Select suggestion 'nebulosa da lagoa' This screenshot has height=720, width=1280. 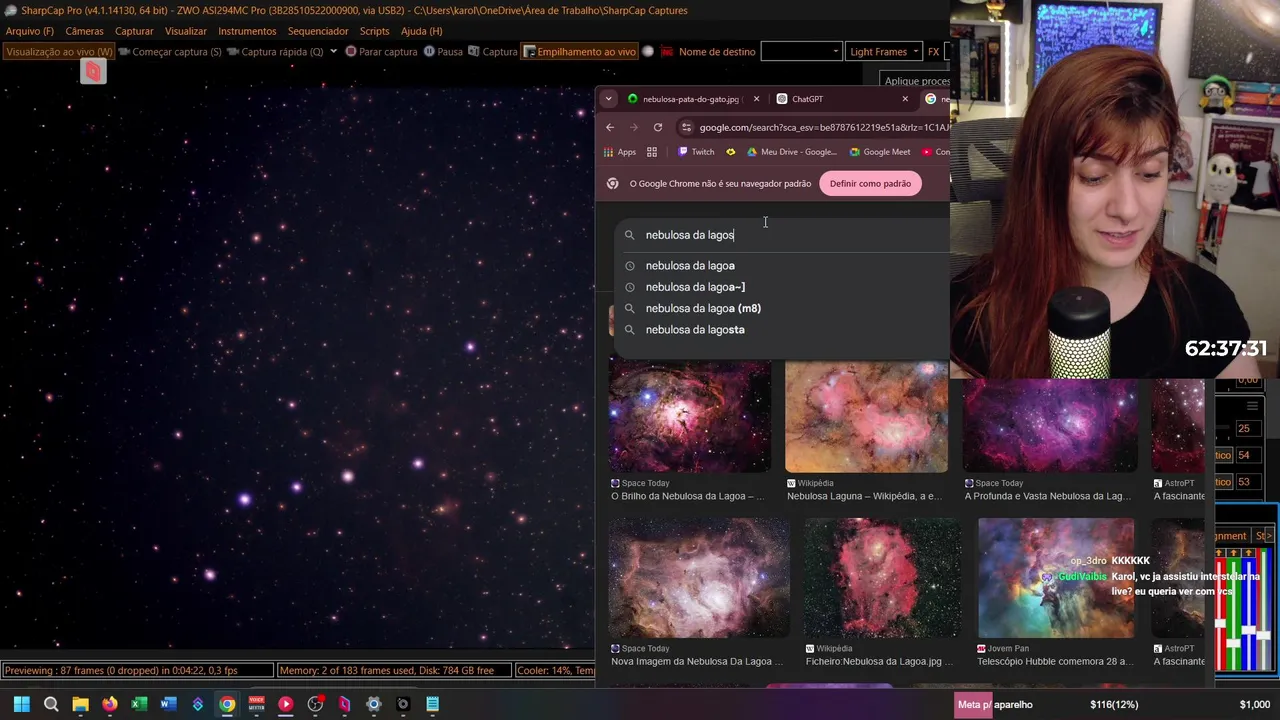point(690,266)
